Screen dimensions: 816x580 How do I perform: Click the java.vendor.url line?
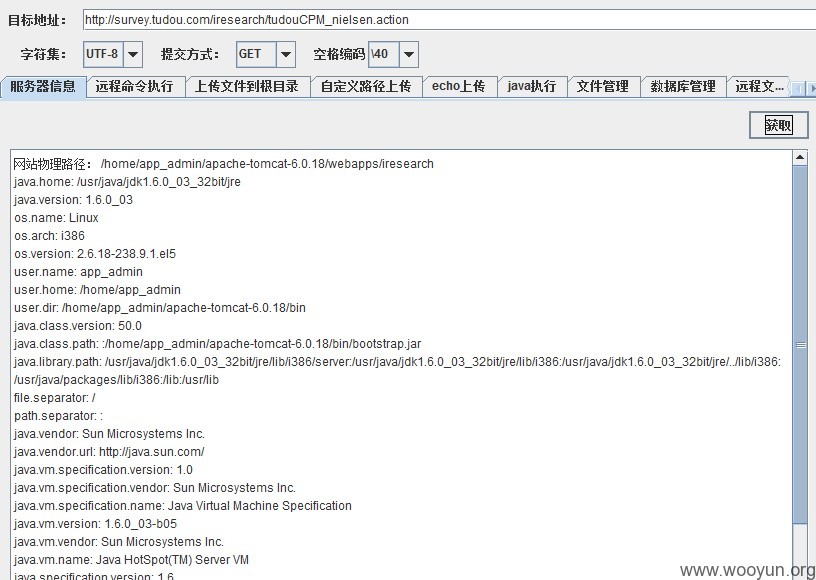coord(109,452)
